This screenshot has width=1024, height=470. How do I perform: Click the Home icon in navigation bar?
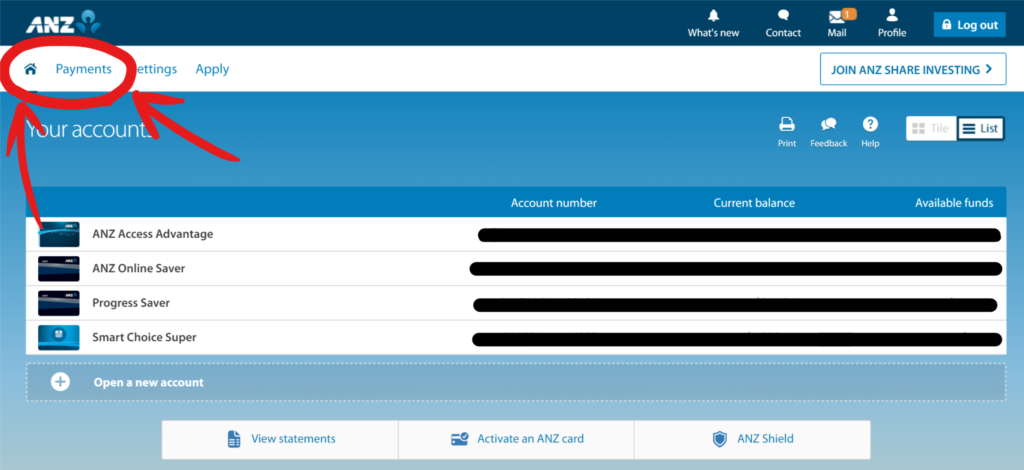click(31, 69)
